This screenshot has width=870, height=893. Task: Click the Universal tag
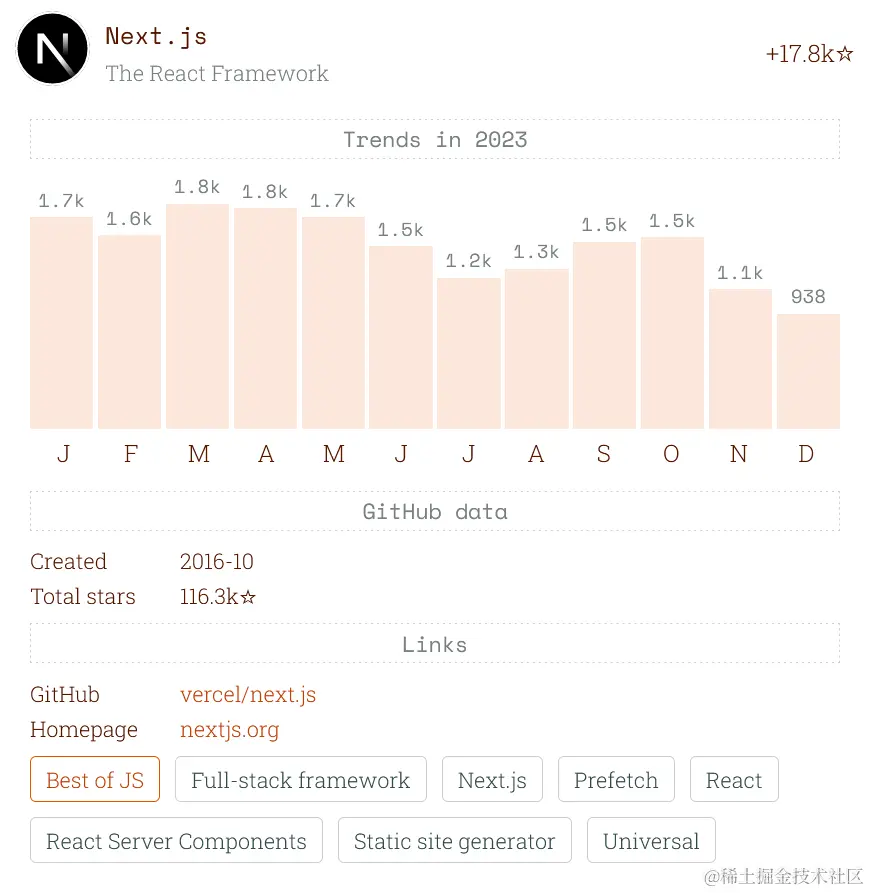(651, 841)
